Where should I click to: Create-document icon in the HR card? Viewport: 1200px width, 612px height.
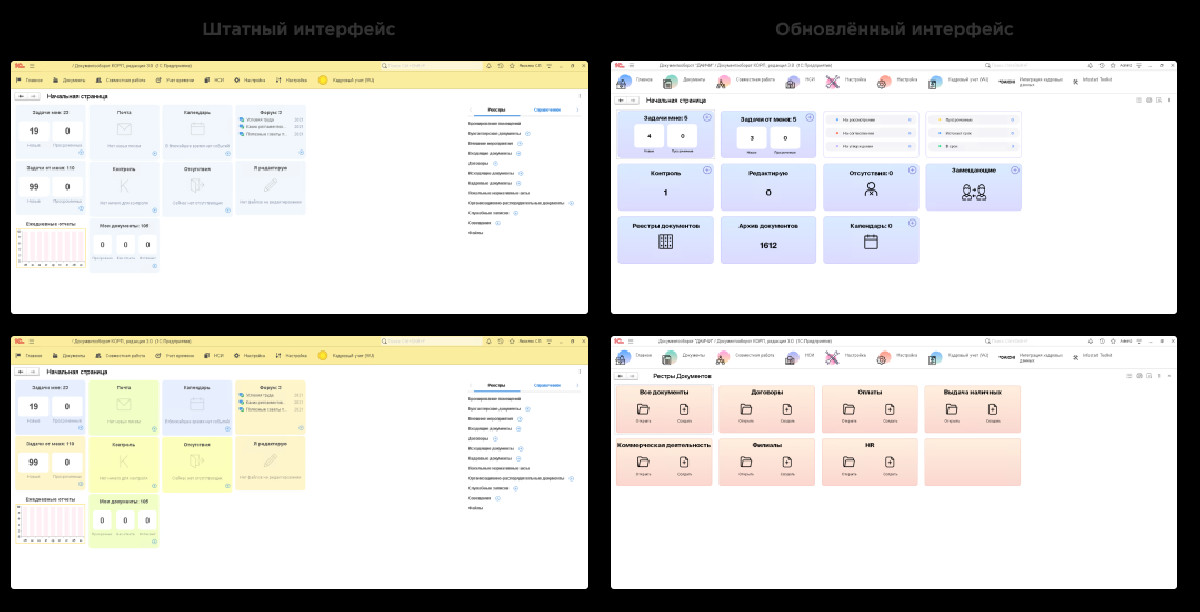pos(890,462)
